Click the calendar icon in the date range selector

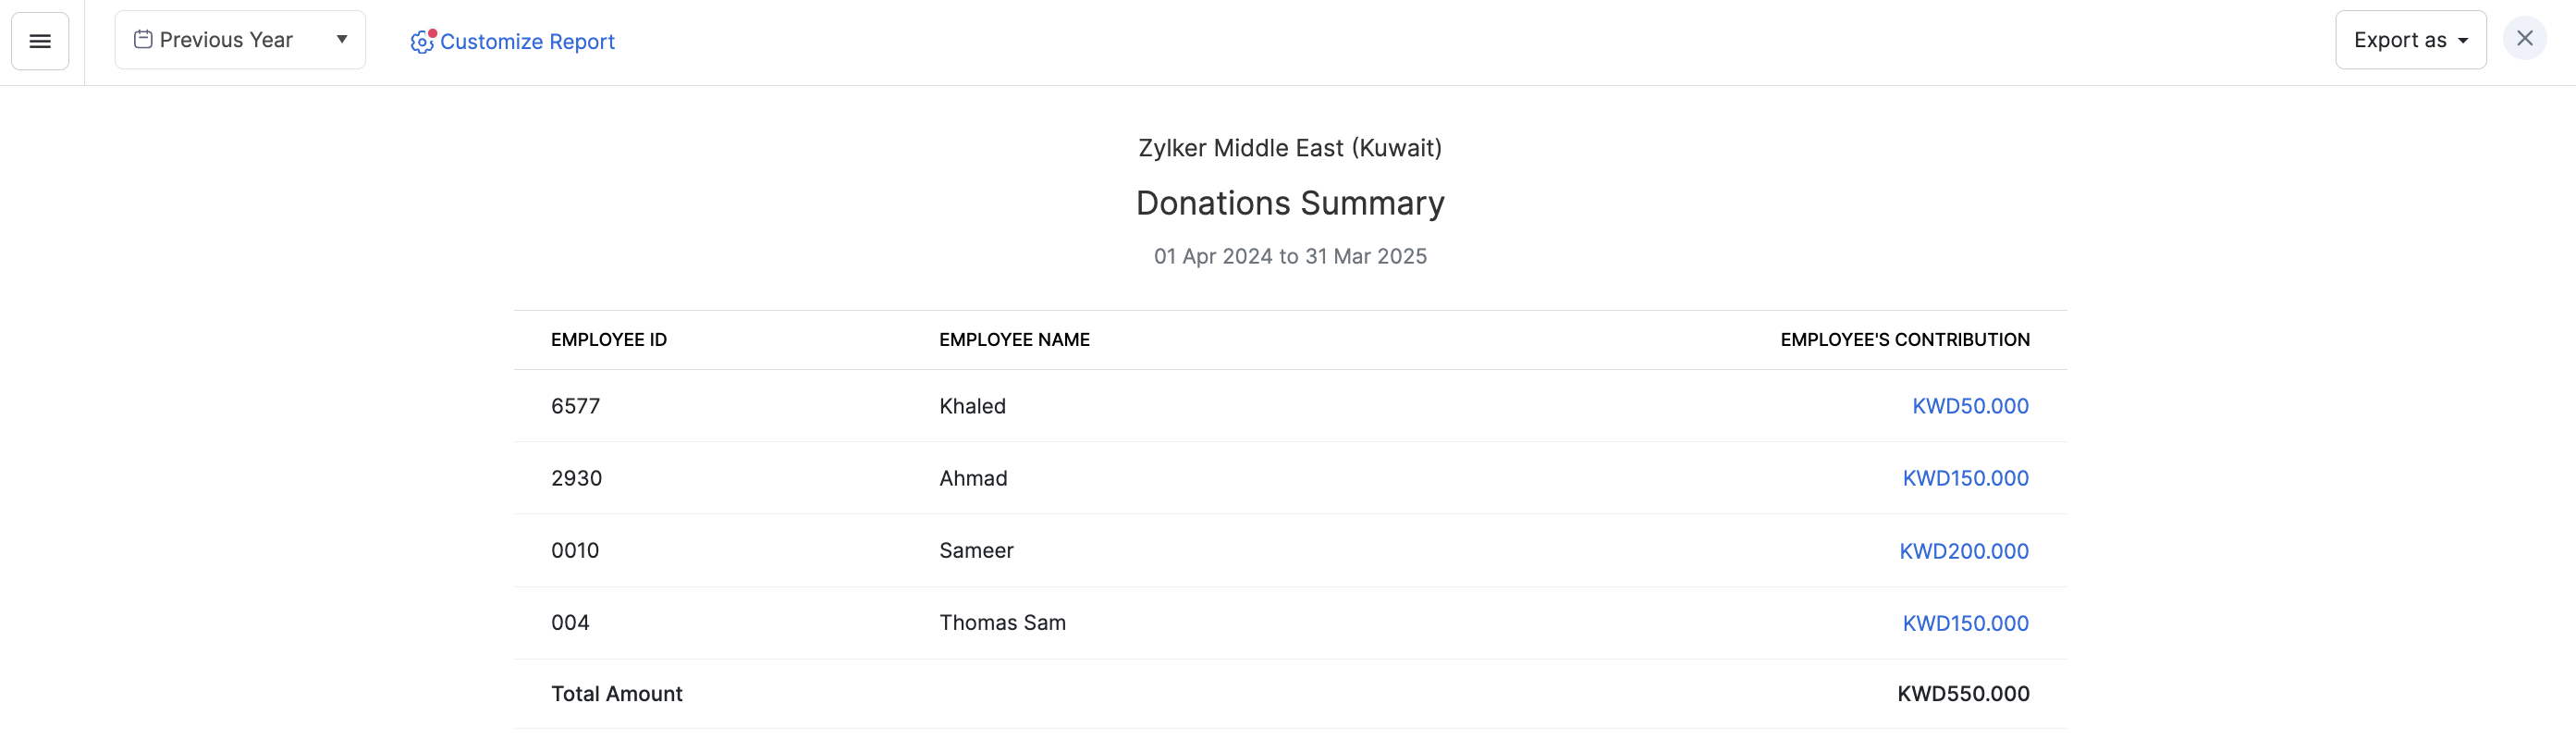(x=143, y=38)
